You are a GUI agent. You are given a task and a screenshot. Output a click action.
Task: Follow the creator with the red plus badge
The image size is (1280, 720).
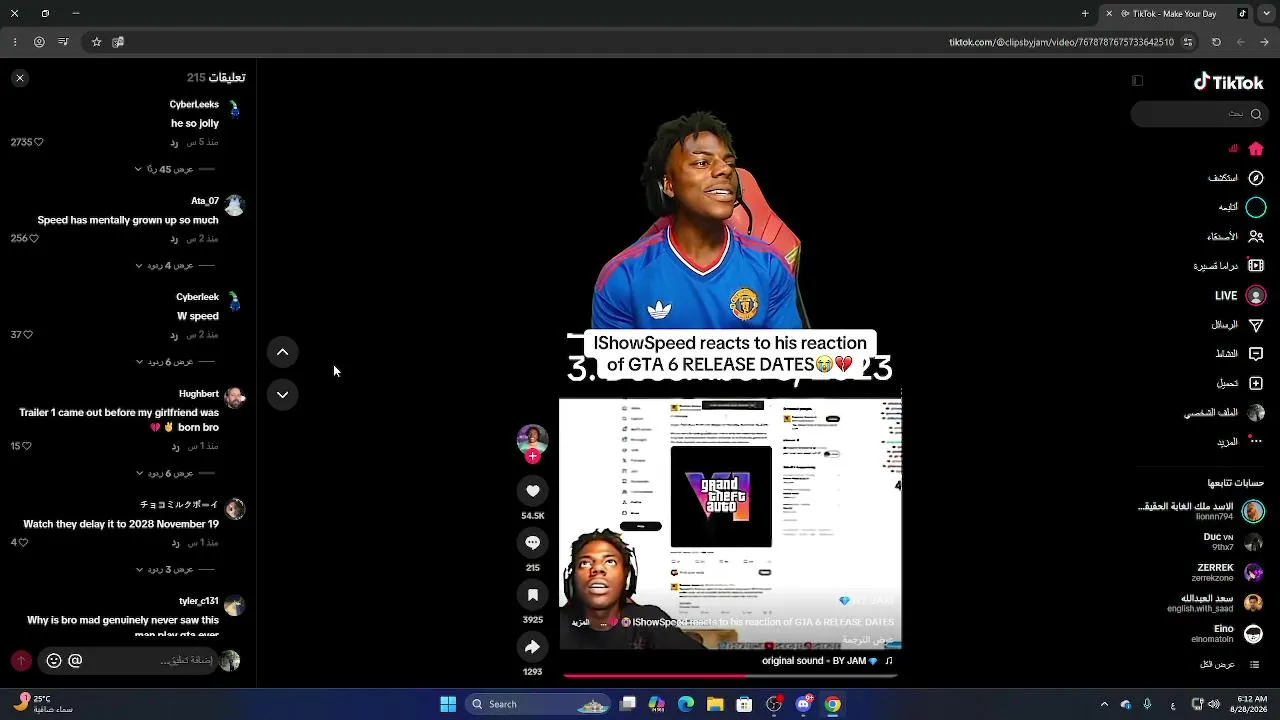(532, 457)
